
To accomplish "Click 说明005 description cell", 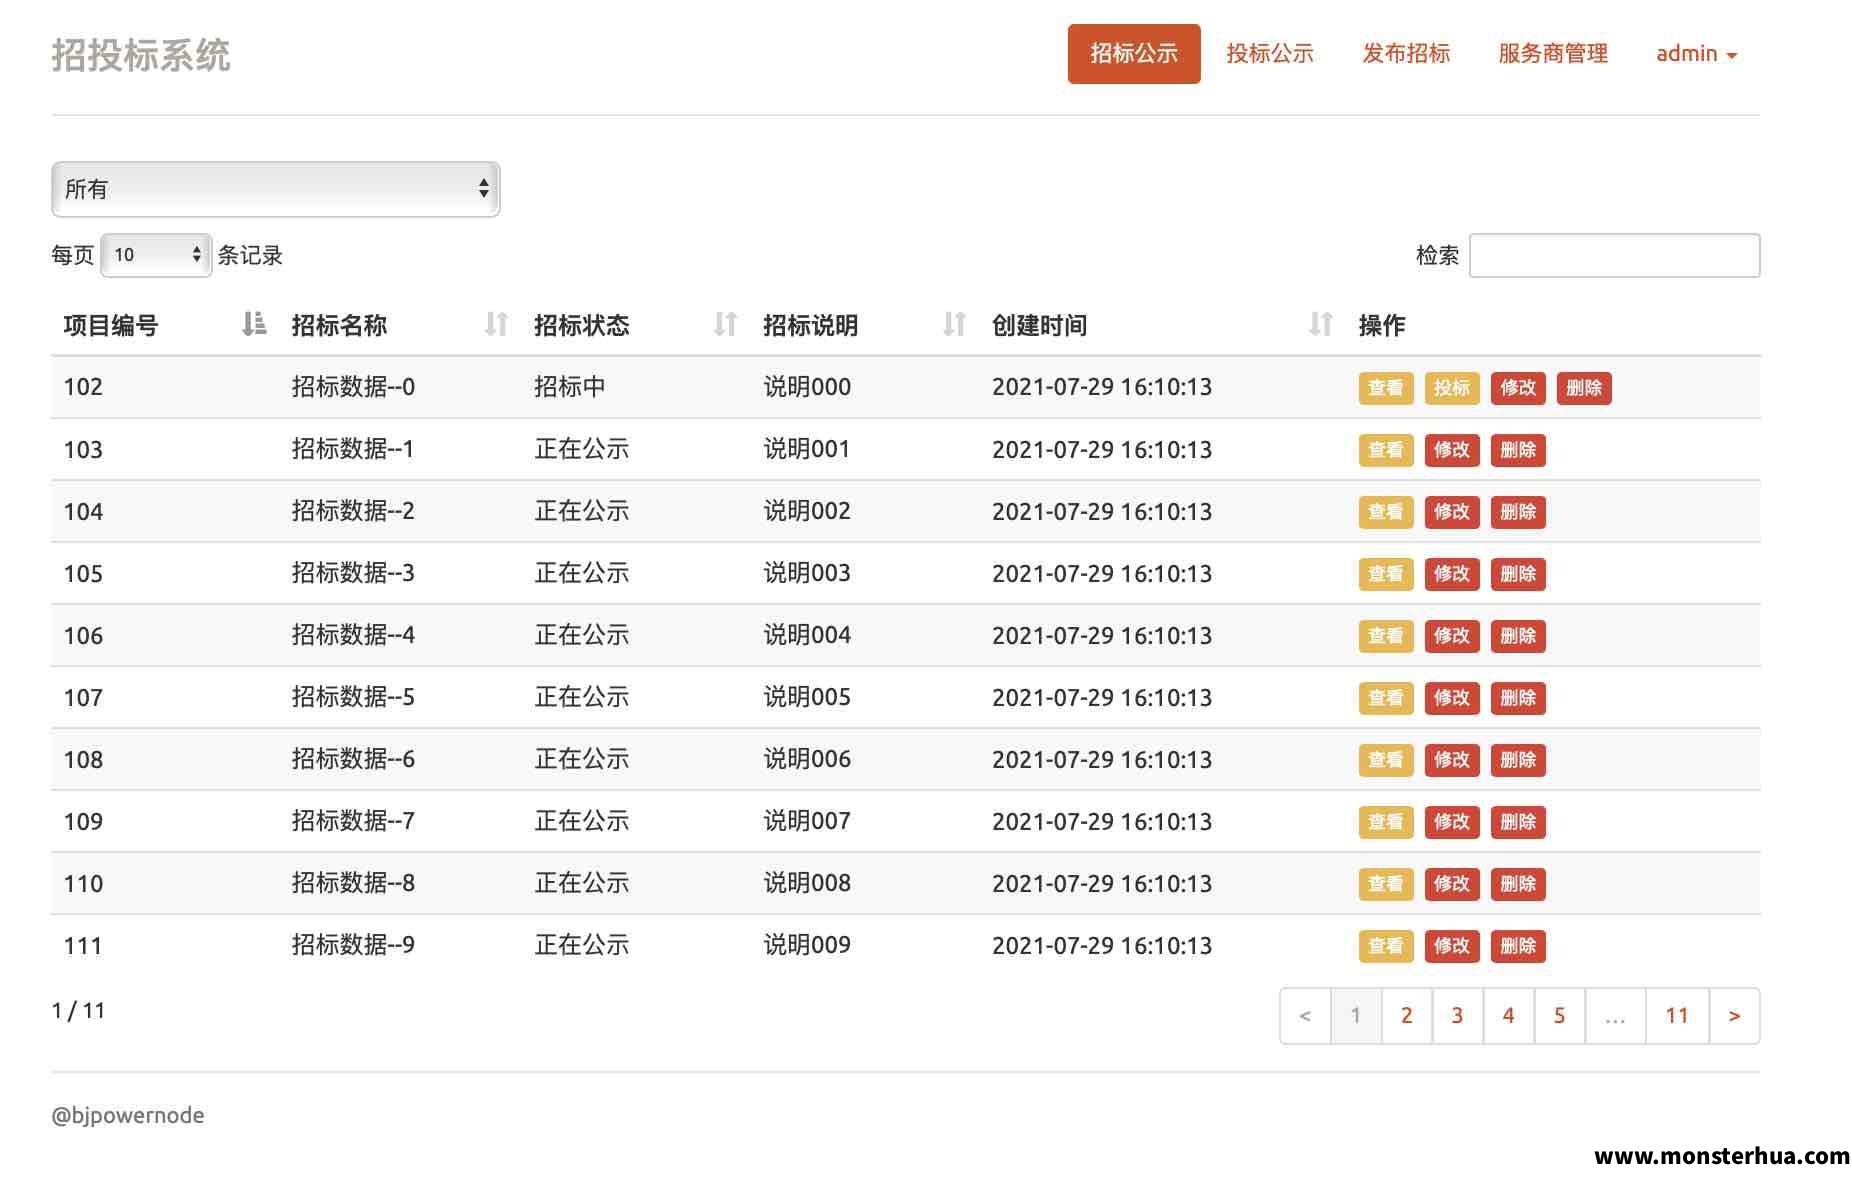I will tap(807, 697).
